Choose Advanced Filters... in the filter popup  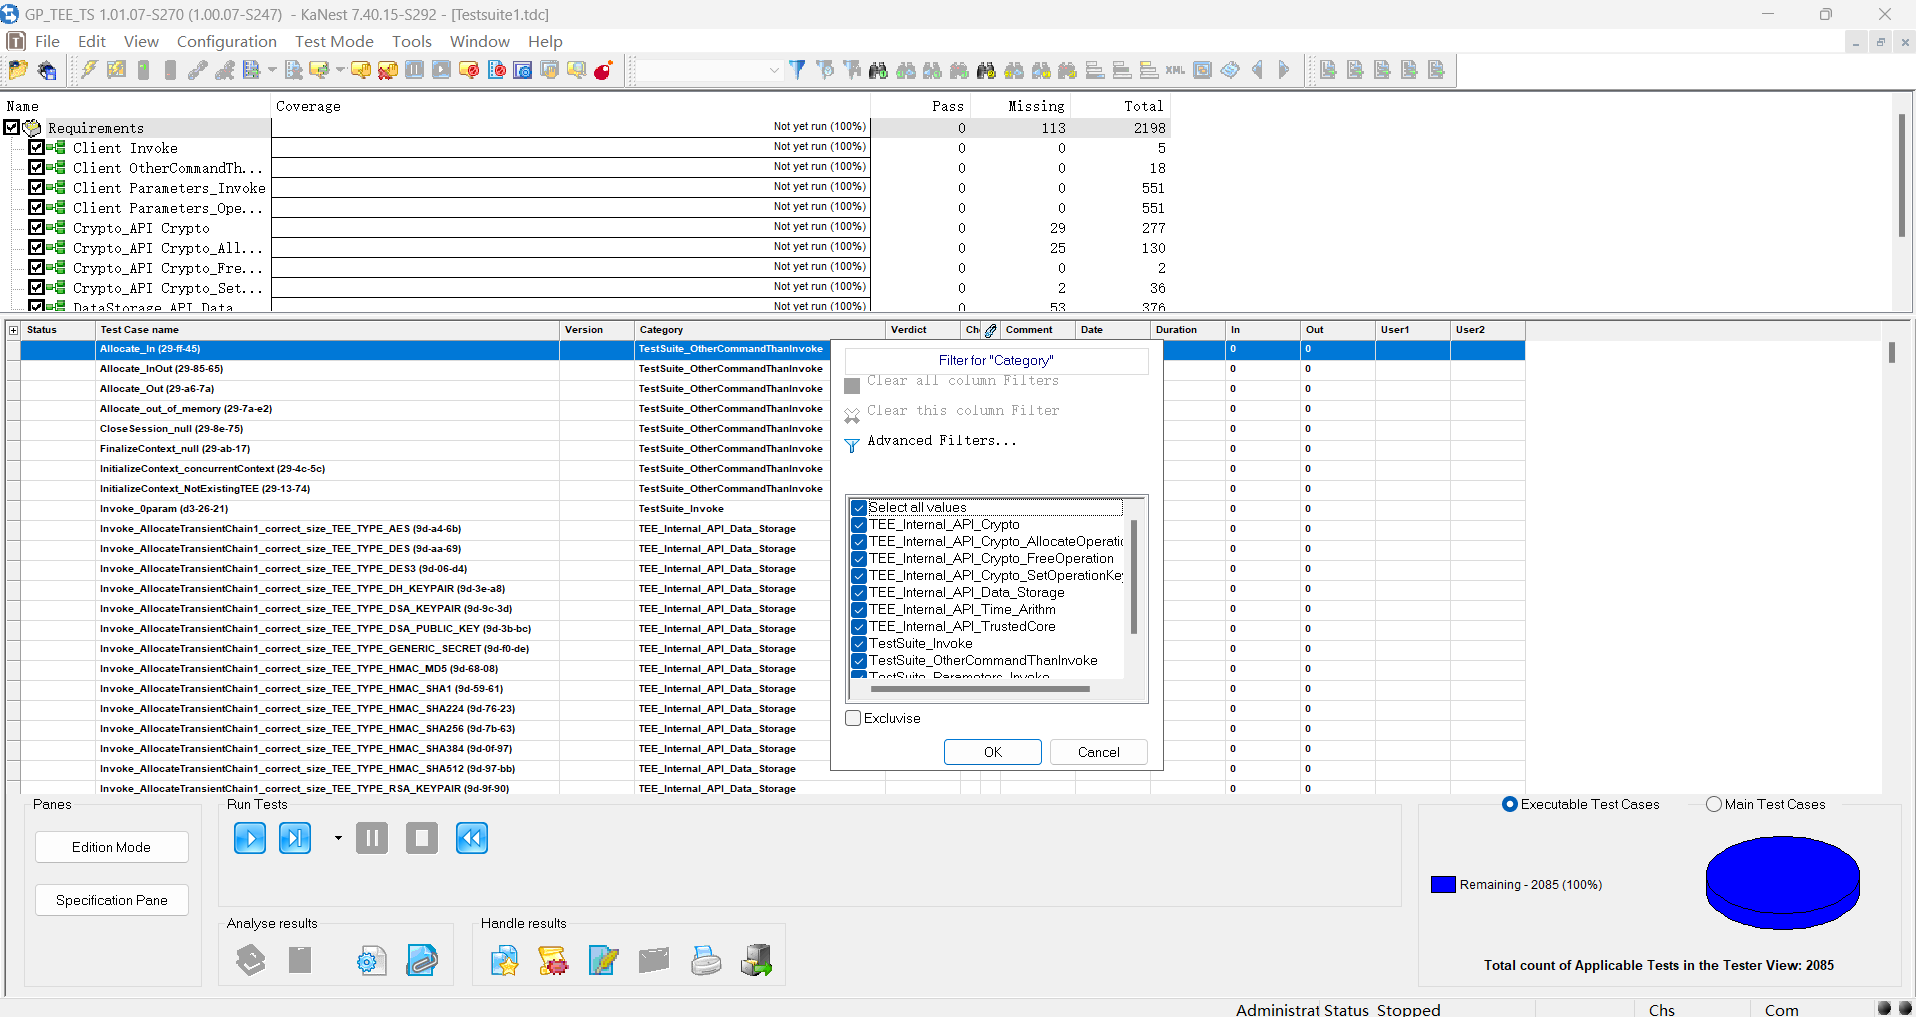click(x=941, y=441)
